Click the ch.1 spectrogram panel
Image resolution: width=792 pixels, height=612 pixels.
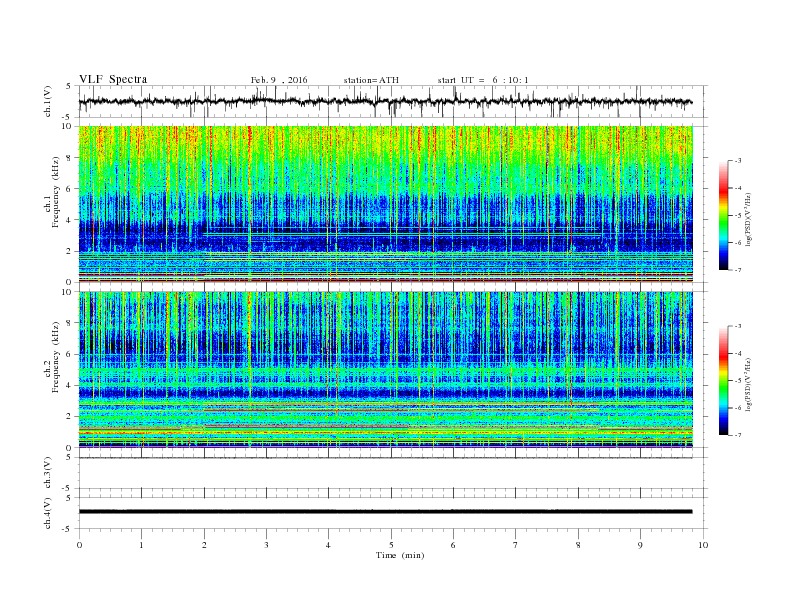pos(386,204)
